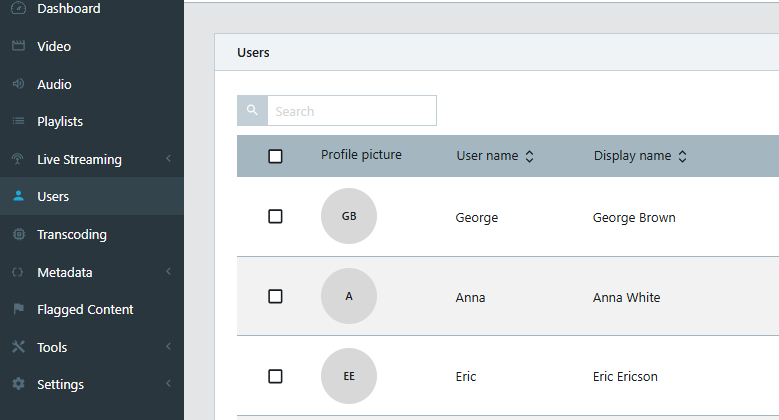The height and width of the screenshot is (420, 779).
Task: Click the Audio speaker icon
Action: pyautogui.click(x=18, y=84)
